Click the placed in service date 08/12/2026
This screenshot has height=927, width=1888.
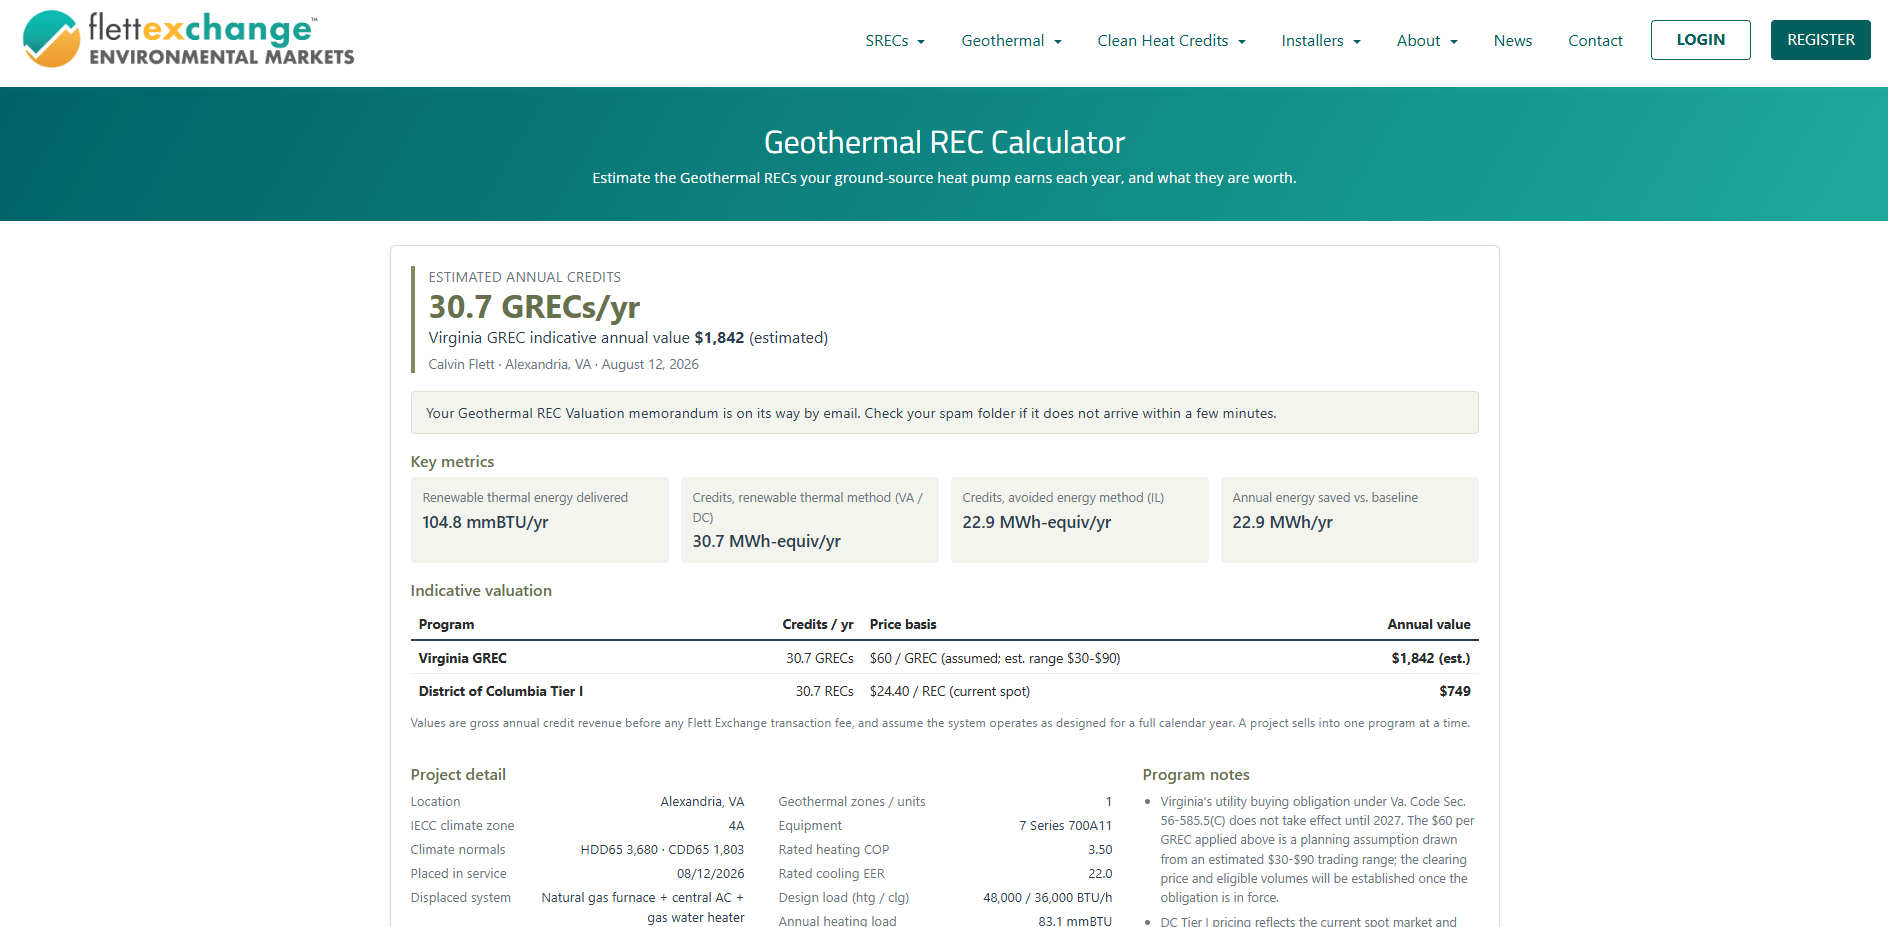[x=710, y=874]
